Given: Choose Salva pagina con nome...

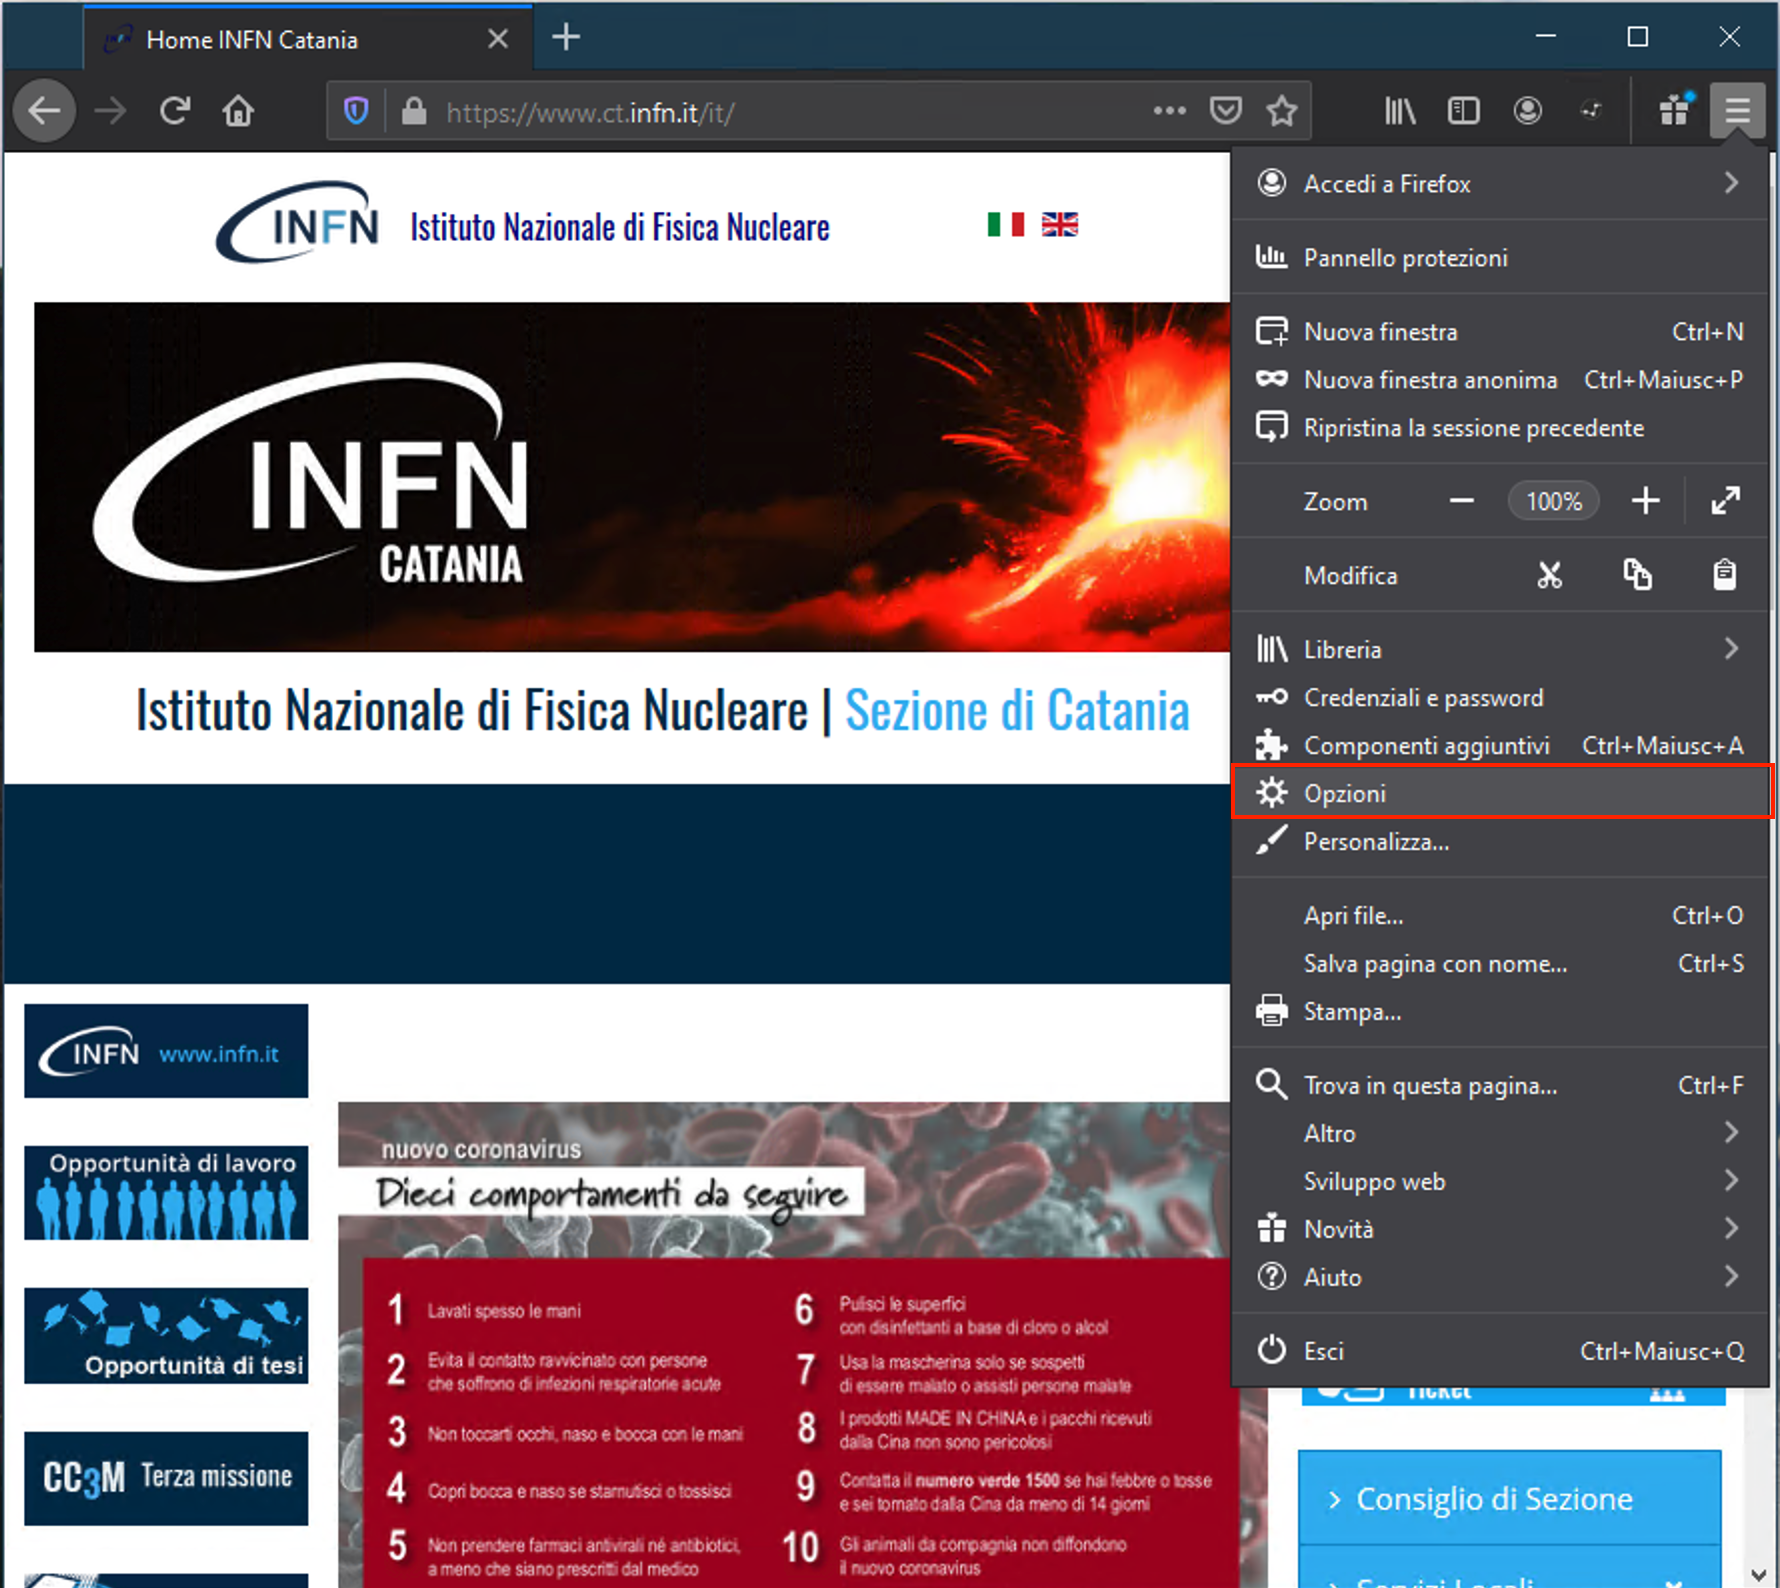Looking at the screenshot, I should 1500,963.
